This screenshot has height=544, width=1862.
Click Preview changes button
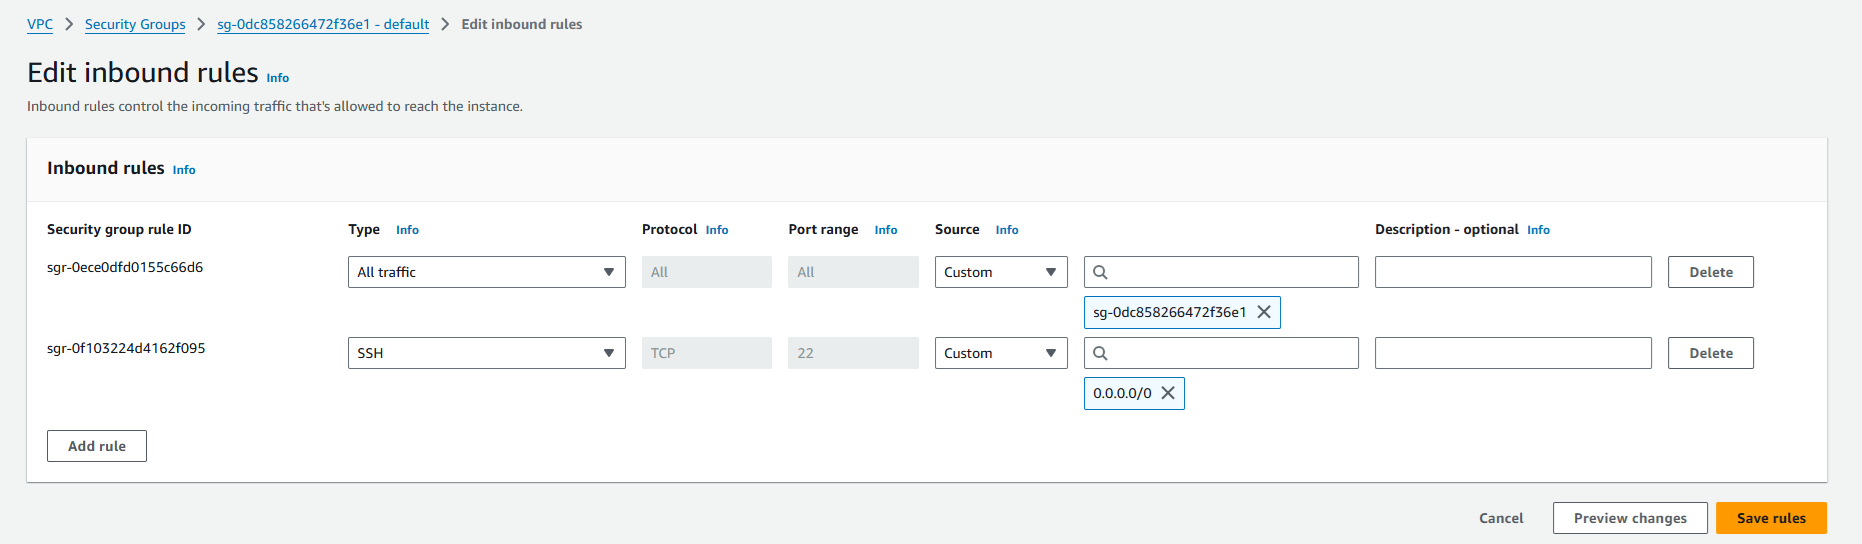pyautogui.click(x=1630, y=518)
